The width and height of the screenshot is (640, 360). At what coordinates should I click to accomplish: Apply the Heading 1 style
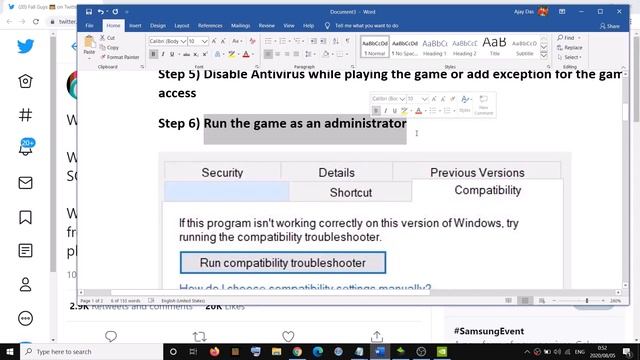(x=435, y=47)
